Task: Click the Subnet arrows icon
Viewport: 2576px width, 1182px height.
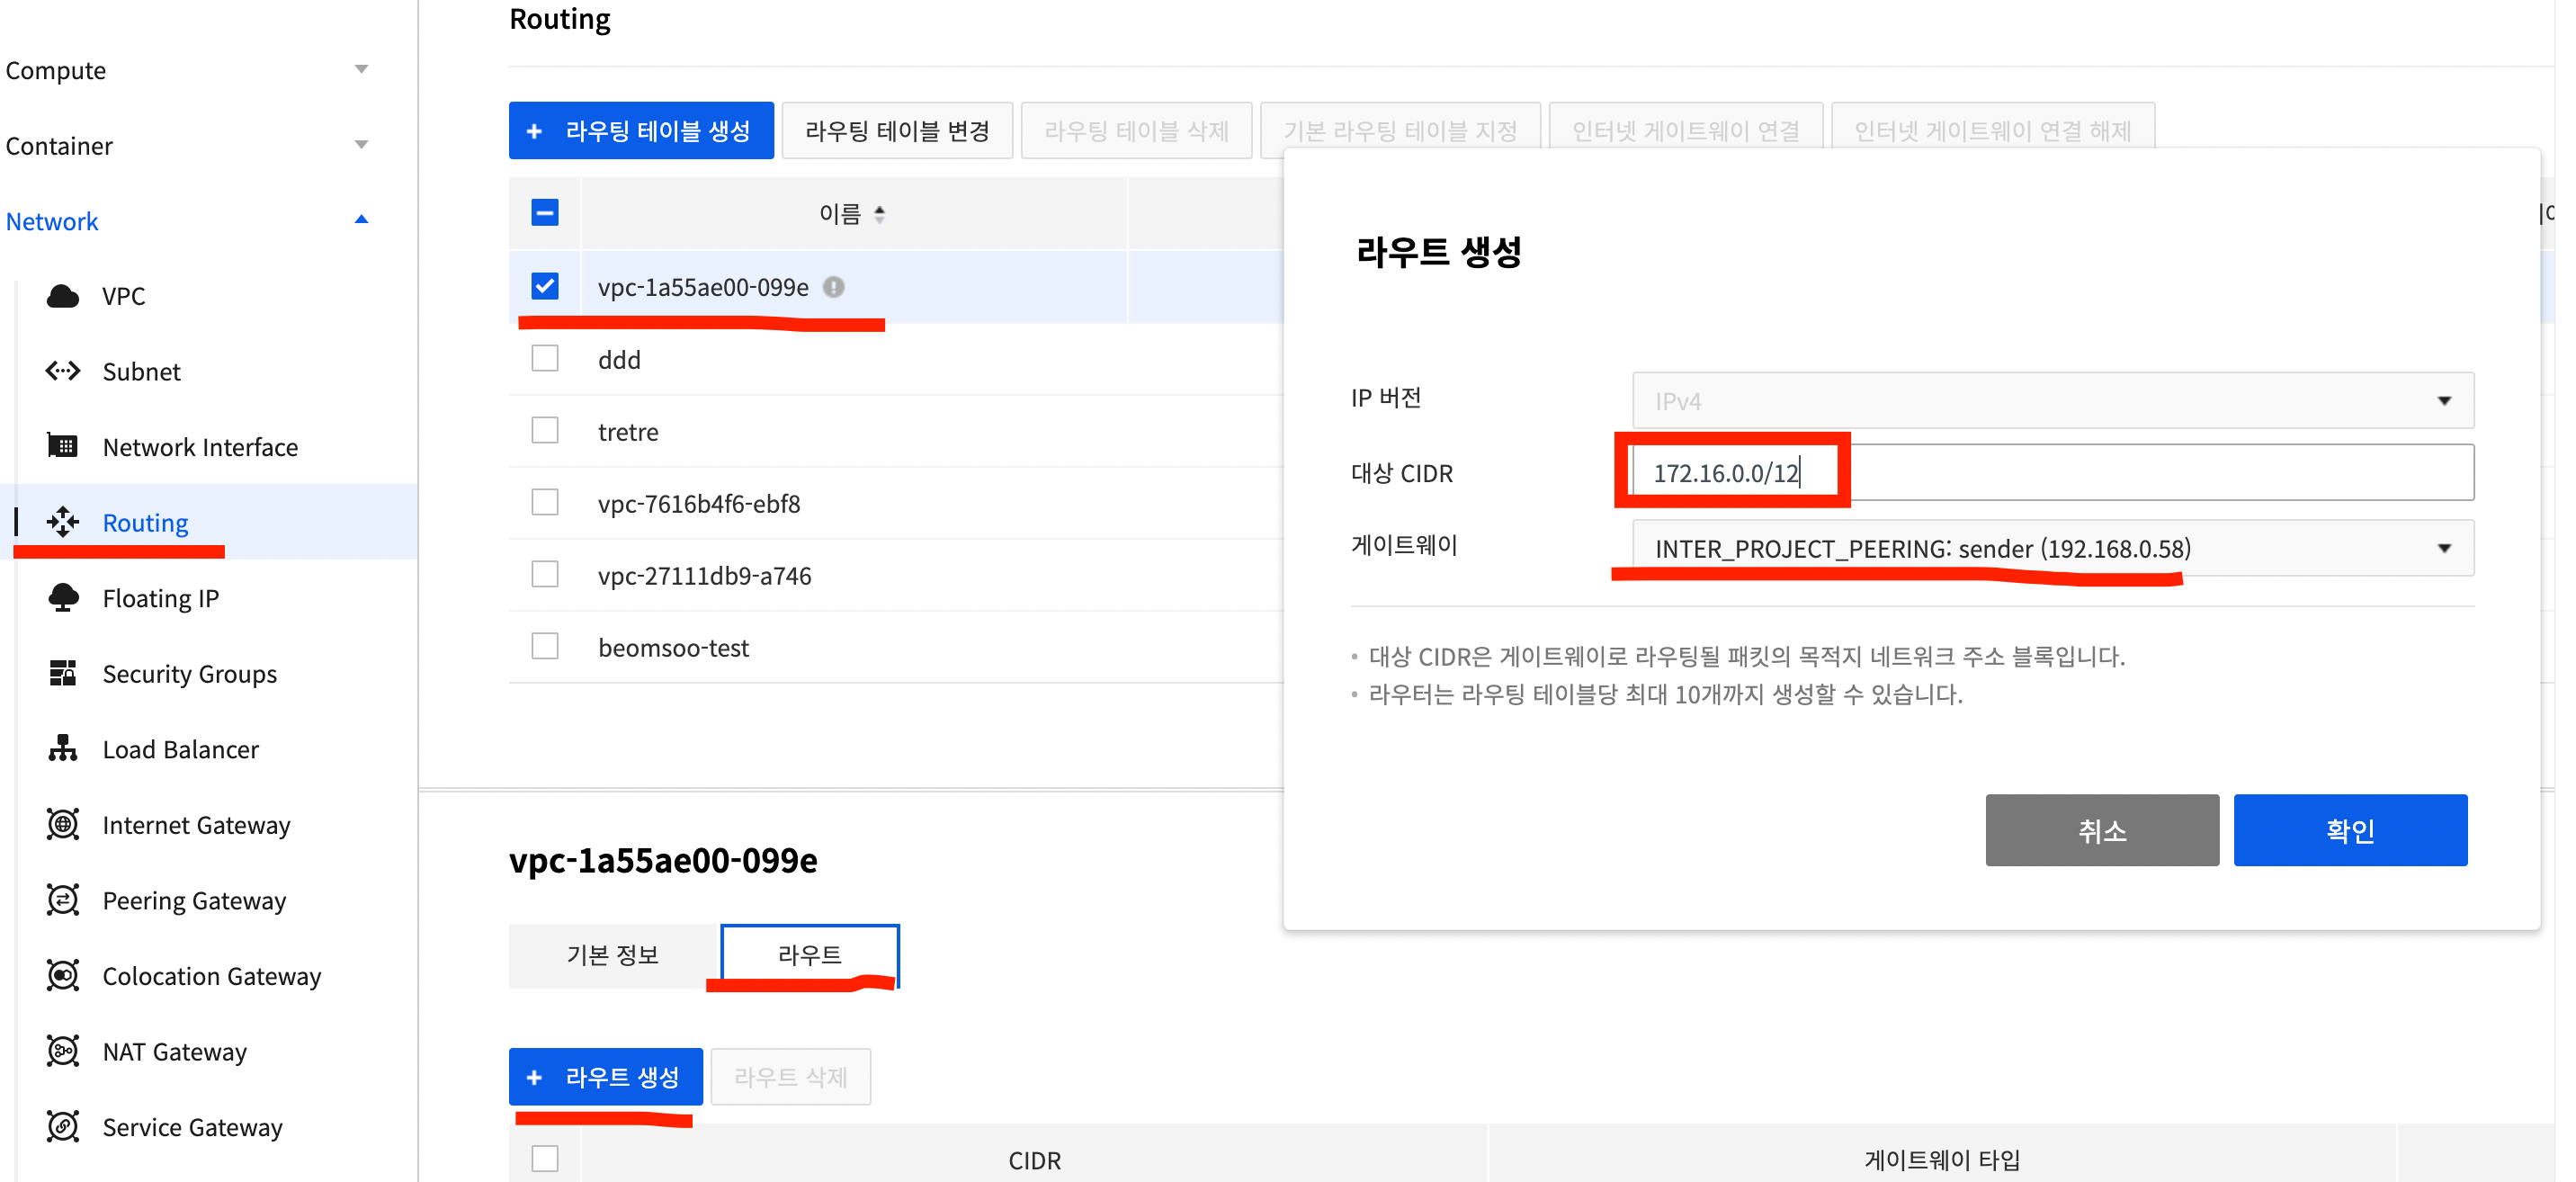Action: (62, 371)
